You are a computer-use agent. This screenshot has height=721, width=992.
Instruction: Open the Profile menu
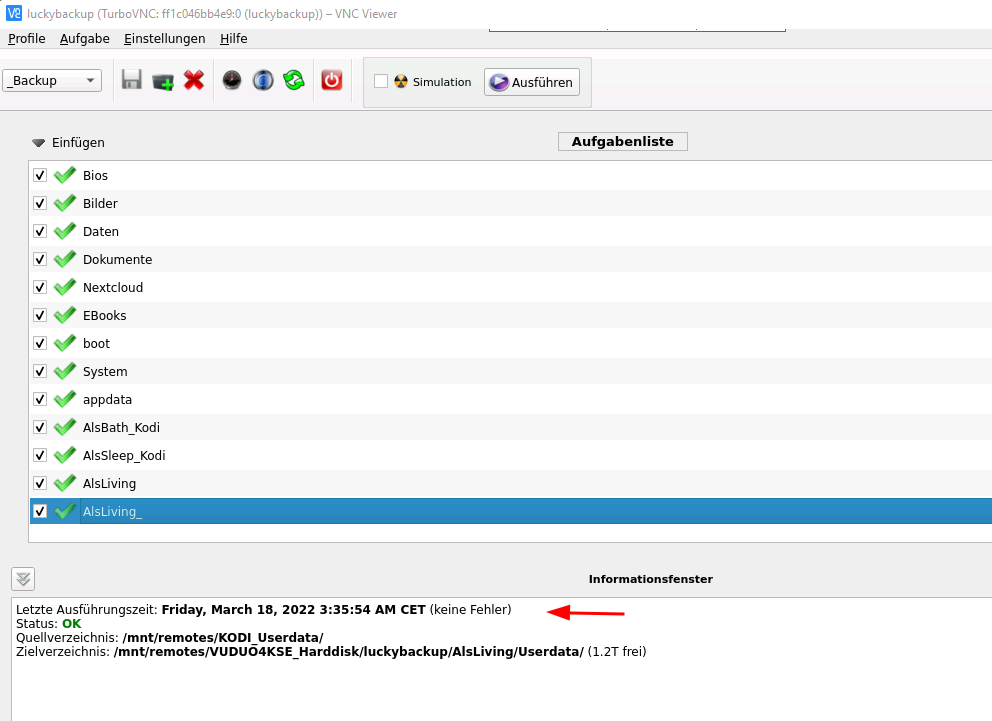pos(27,39)
